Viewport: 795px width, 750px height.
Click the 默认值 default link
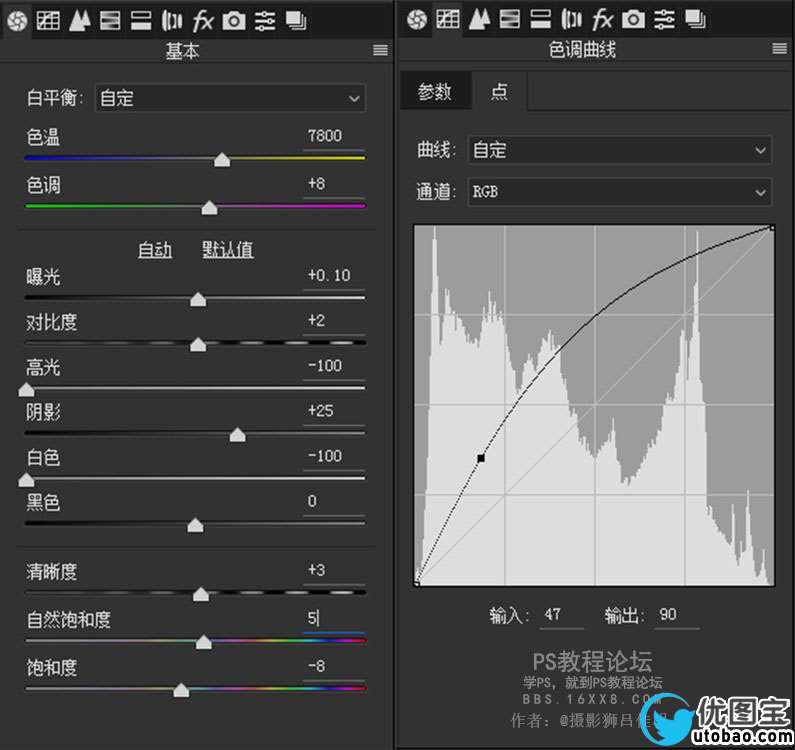[228, 250]
